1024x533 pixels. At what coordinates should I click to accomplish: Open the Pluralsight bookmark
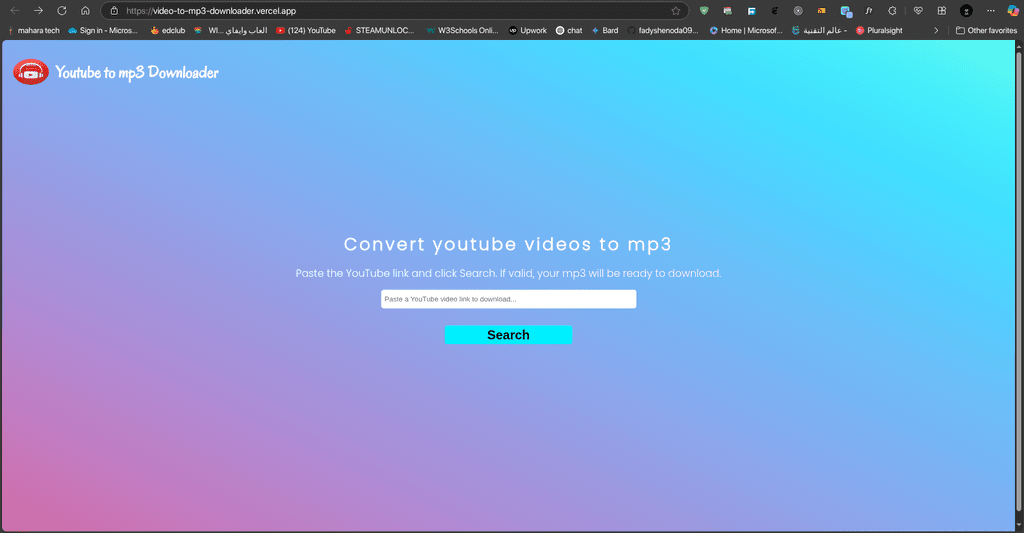[x=879, y=30]
